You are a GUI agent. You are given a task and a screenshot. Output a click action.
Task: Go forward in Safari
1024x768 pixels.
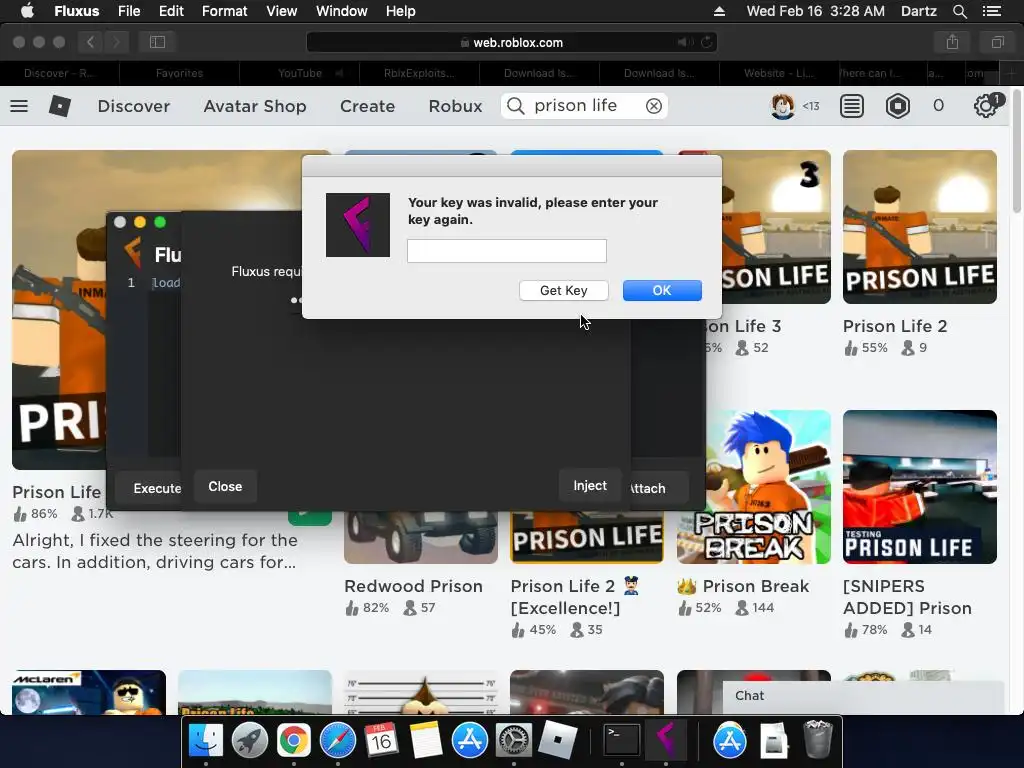coord(116,42)
